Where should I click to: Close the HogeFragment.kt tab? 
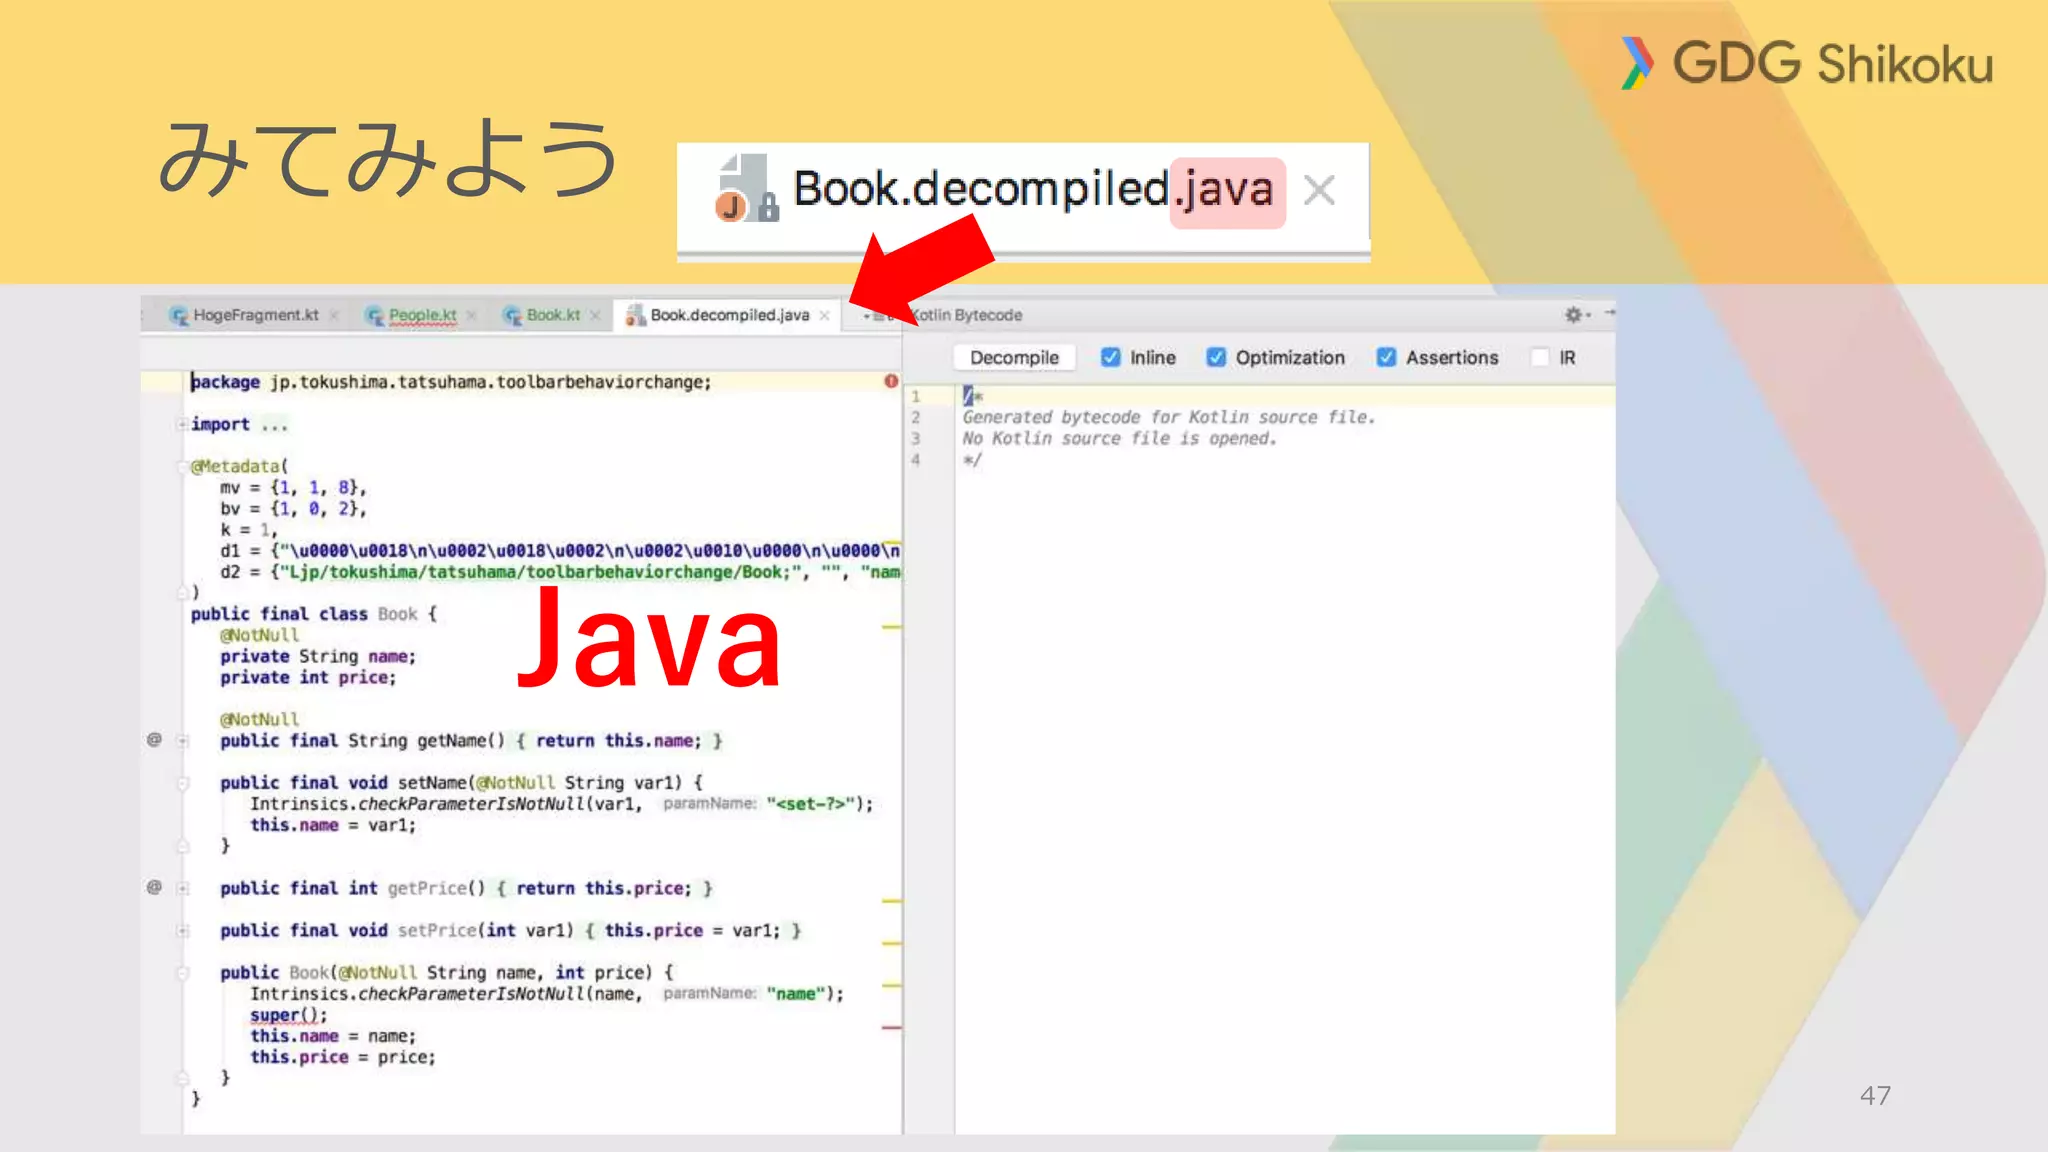pyautogui.click(x=334, y=316)
